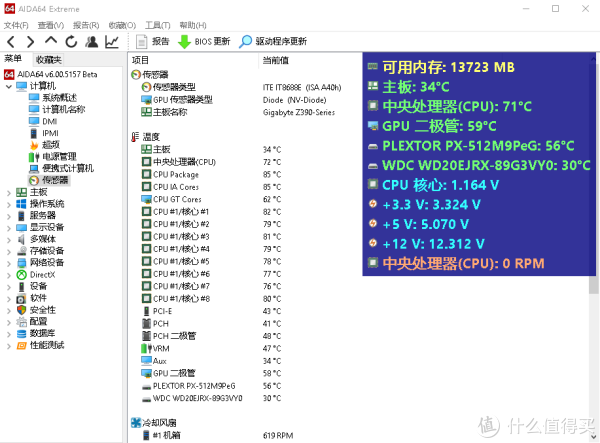Viewport: 600px width, 443px height.
Task: Click the thermometer icon beside 温度
Action: [135, 137]
